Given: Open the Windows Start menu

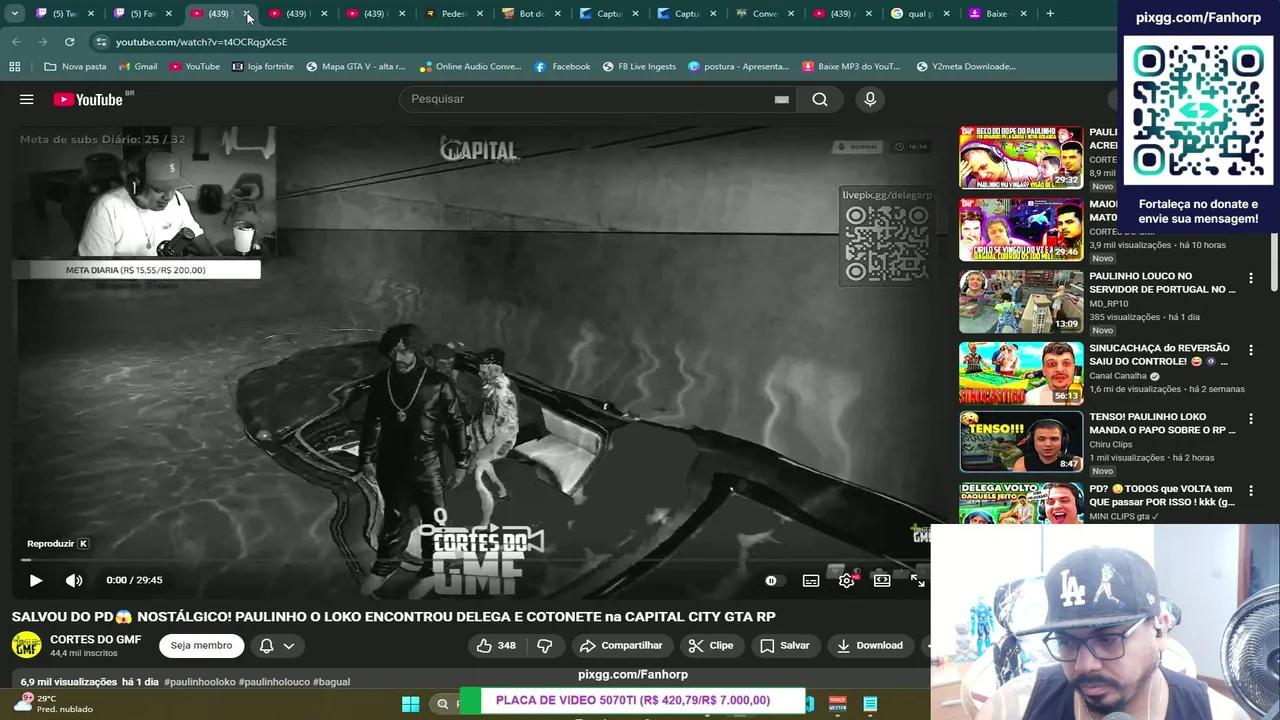Looking at the screenshot, I should (x=410, y=703).
